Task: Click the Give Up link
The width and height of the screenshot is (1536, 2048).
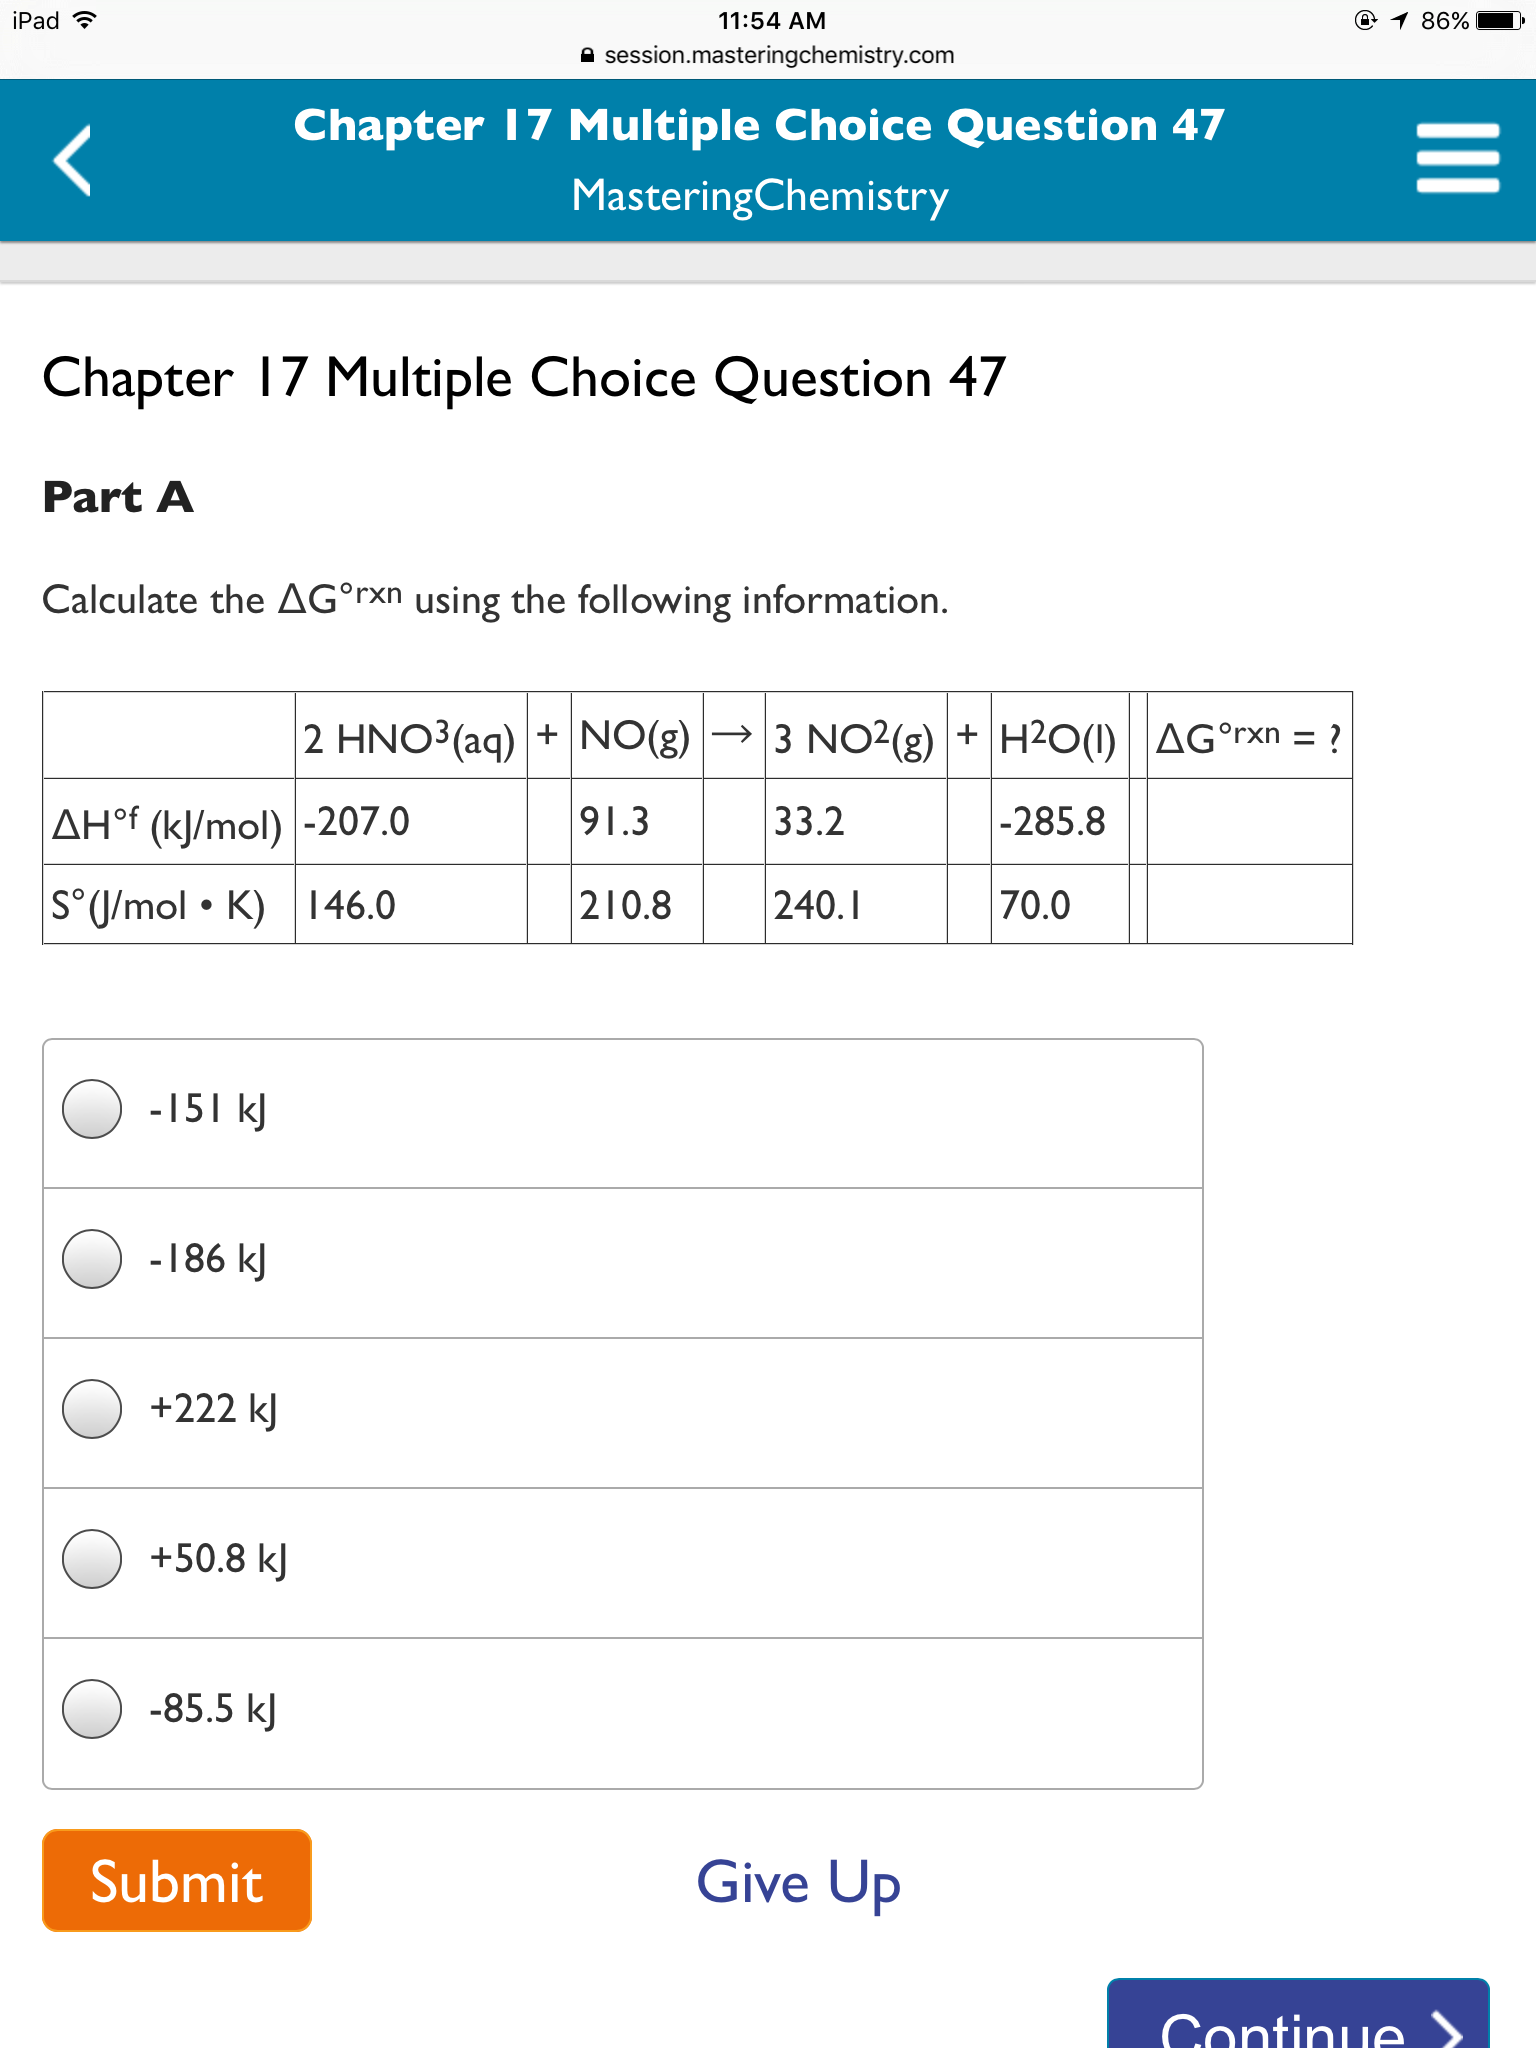Action: click(x=799, y=1881)
